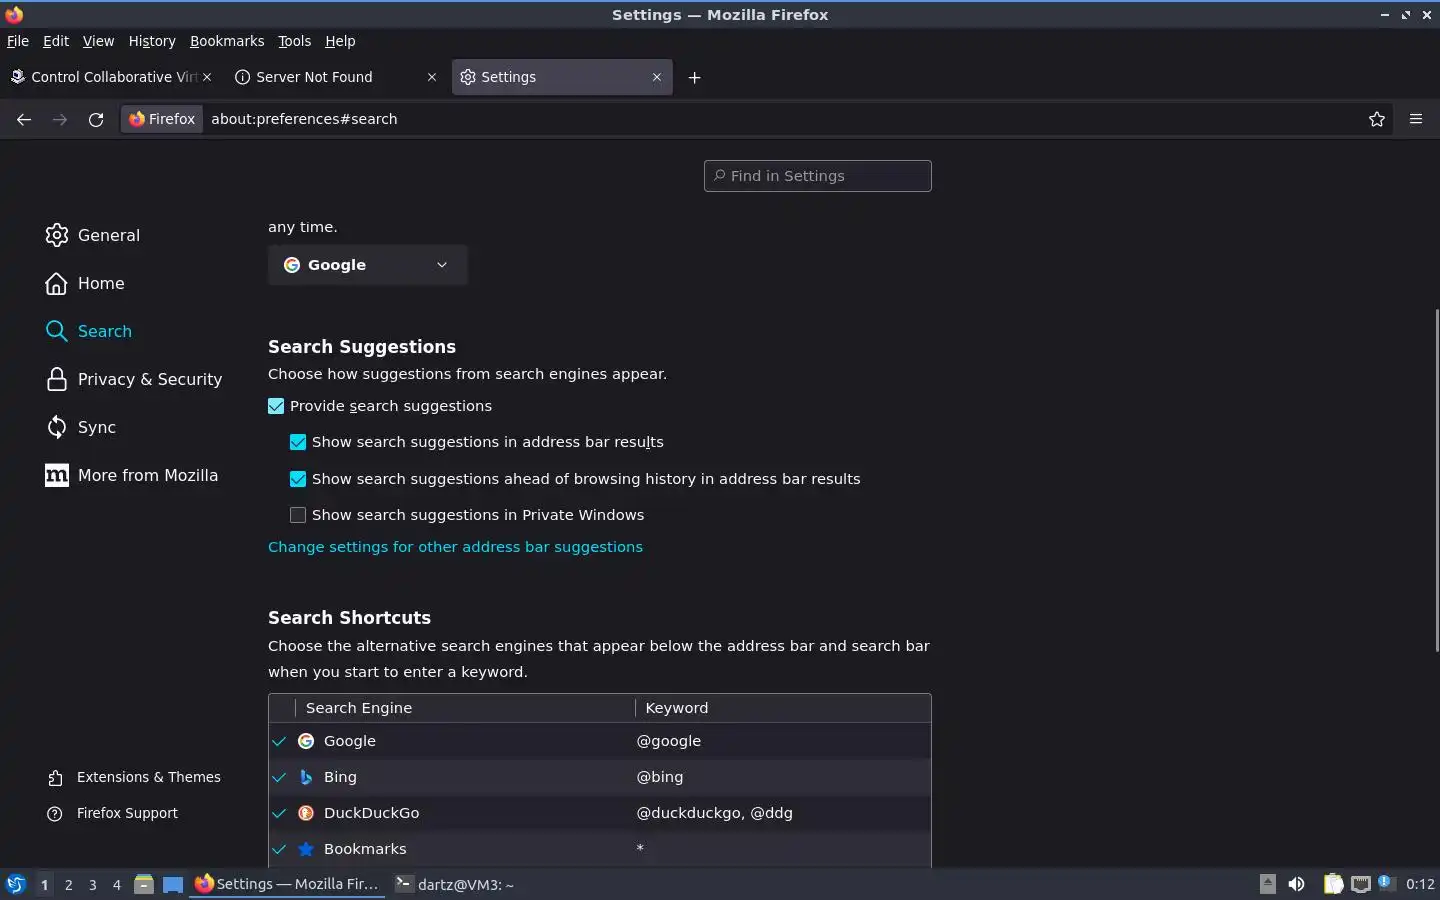This screenshot has width=1440, height=900.
Task: Uncheck the Bing search shortcut row
Action: click(279, 777)
